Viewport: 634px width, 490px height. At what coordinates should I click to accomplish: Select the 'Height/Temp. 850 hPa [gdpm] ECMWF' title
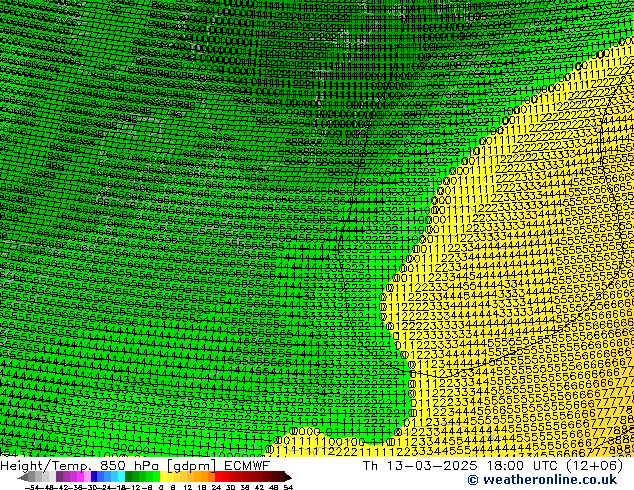[135, 466]
